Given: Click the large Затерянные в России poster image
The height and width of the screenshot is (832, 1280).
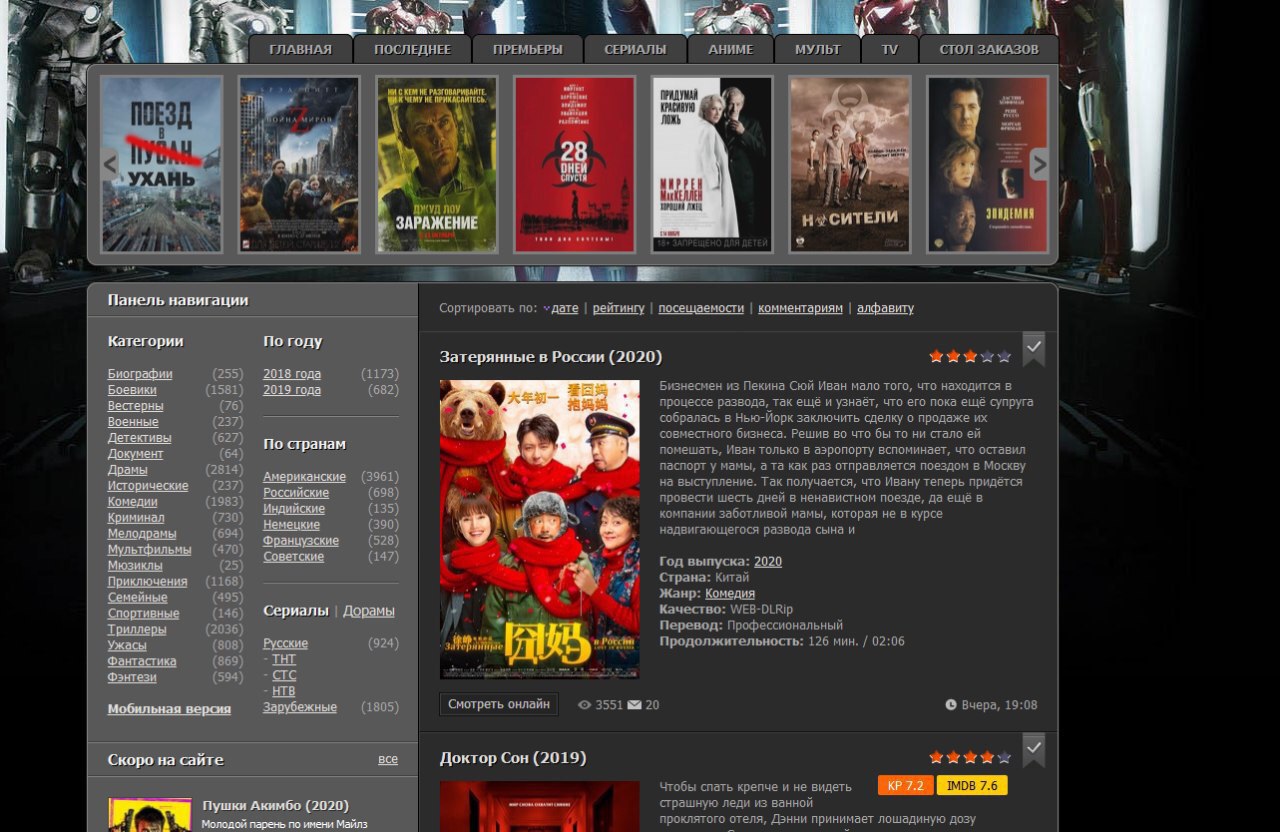Looking at the screenshot, I should point(540,530).
